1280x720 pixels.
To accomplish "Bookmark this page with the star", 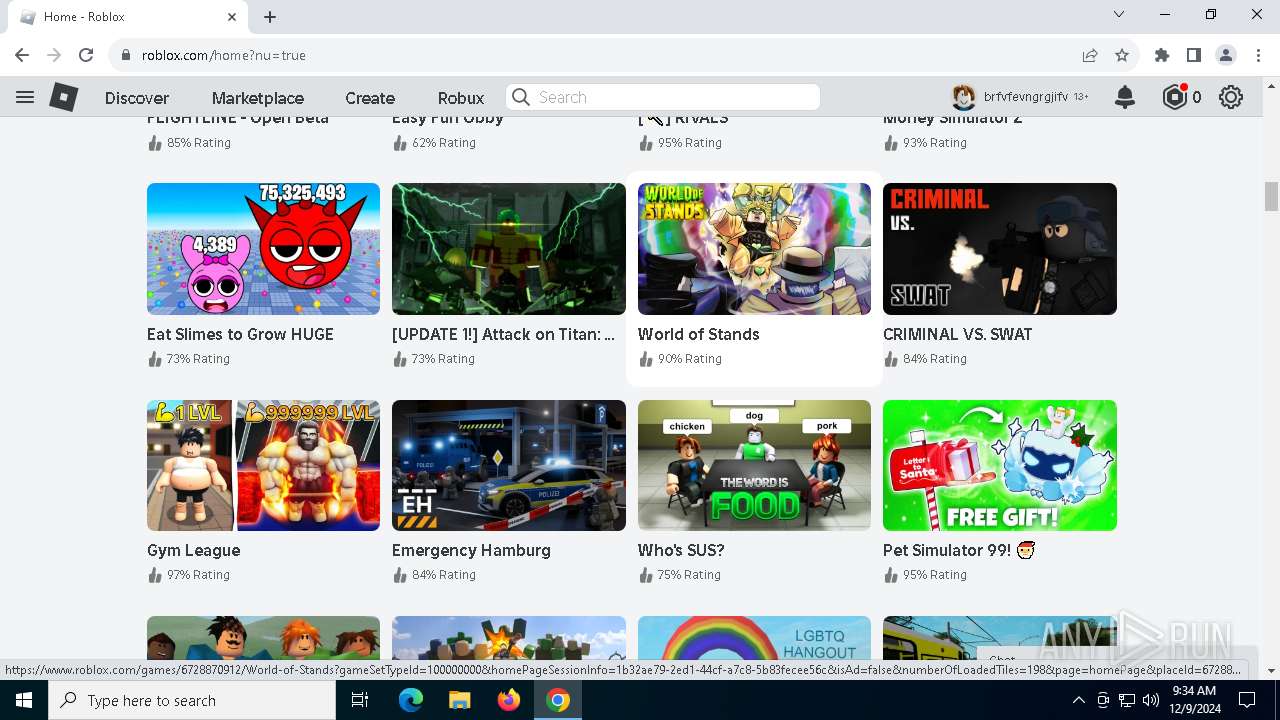I will pyautogui.click(x=1122, y=55).
